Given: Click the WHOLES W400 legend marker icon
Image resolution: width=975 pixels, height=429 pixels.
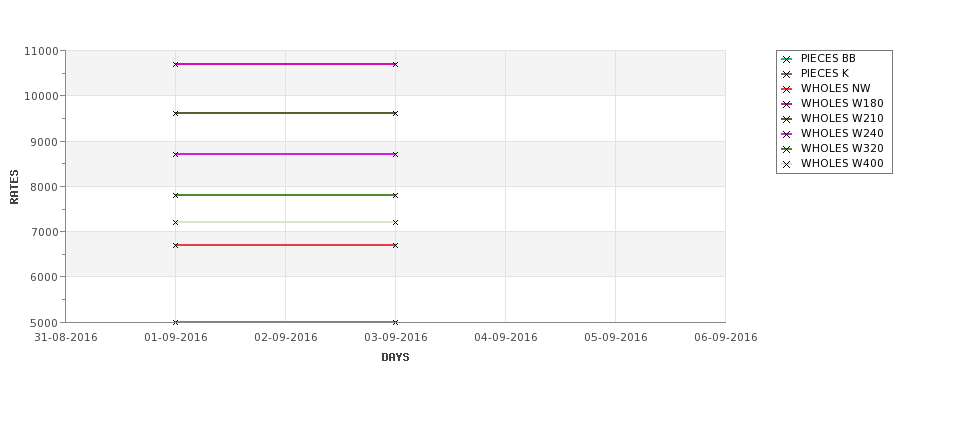Looking at the screenshot, I should (x=786, y=164).
